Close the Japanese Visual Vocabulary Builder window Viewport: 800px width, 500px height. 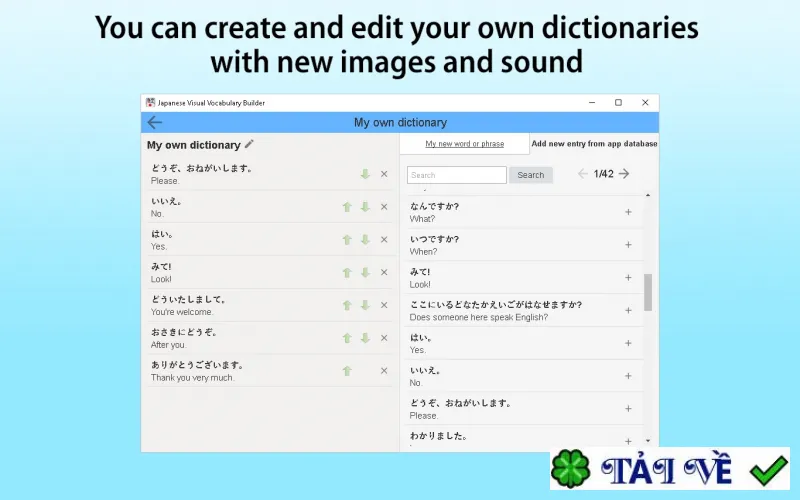pyautogui.click(x=645, y=103)
